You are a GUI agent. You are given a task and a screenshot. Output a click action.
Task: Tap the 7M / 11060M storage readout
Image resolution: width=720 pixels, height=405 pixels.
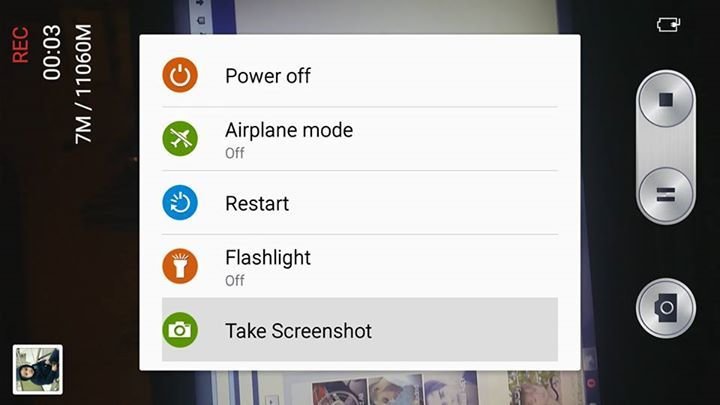tap(83, 84)
